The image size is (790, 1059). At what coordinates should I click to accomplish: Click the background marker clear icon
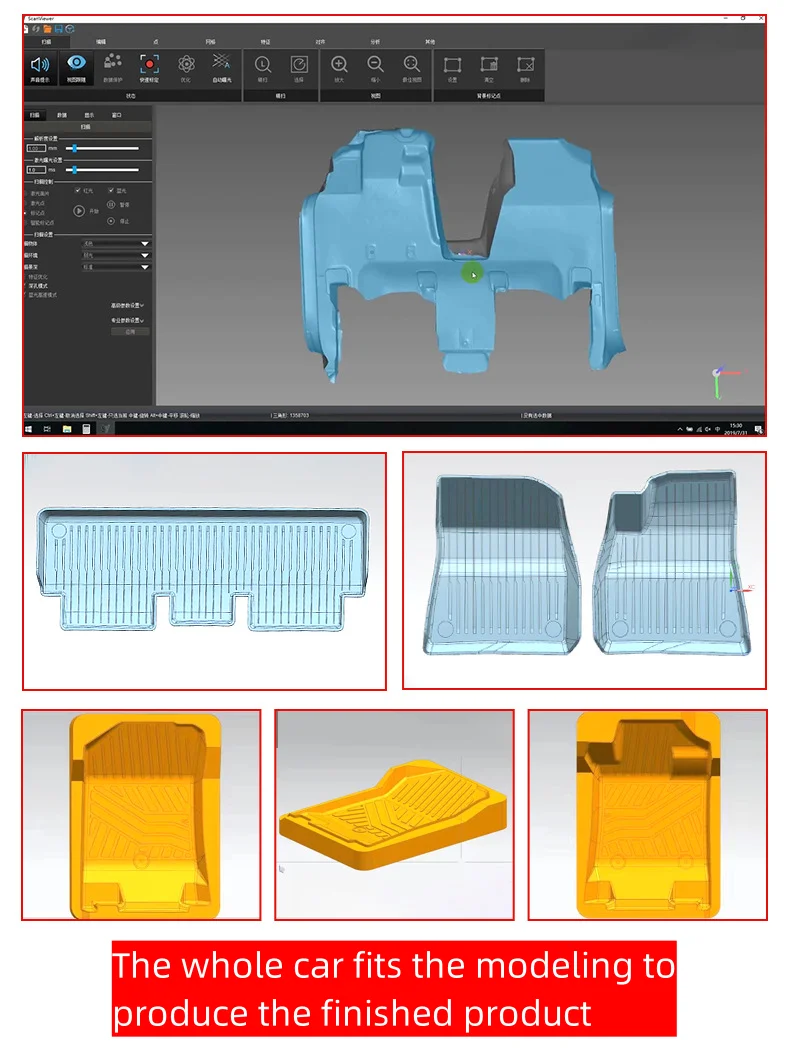tap(489, 65)
